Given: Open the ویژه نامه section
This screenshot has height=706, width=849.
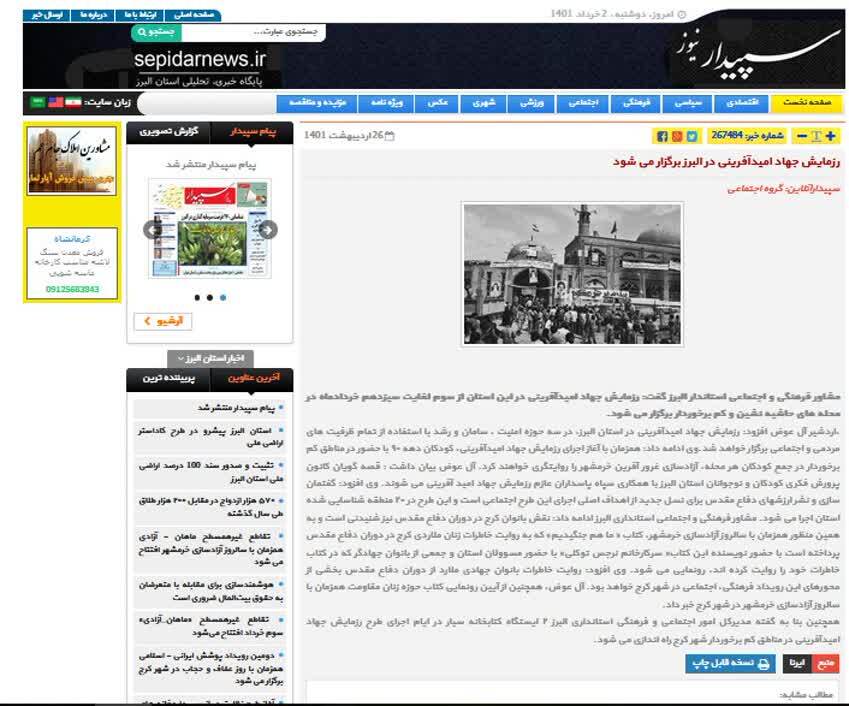Looking at the screenshot, I should (x=386, y=103).
